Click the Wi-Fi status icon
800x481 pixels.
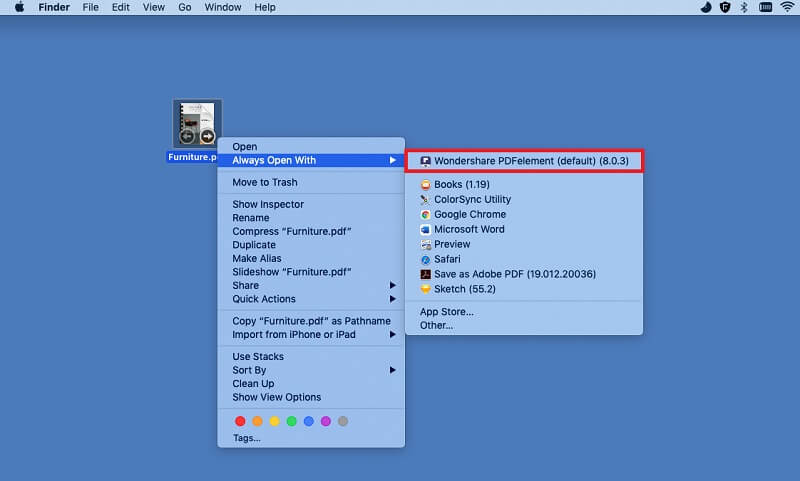tap(788, 7)
